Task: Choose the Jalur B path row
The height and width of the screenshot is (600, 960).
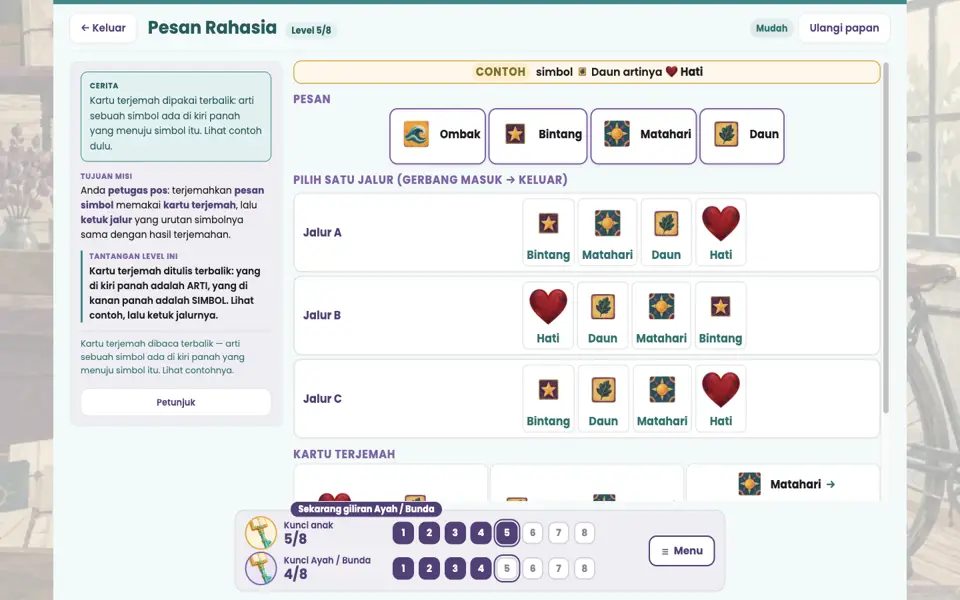Action: [587, 315]
